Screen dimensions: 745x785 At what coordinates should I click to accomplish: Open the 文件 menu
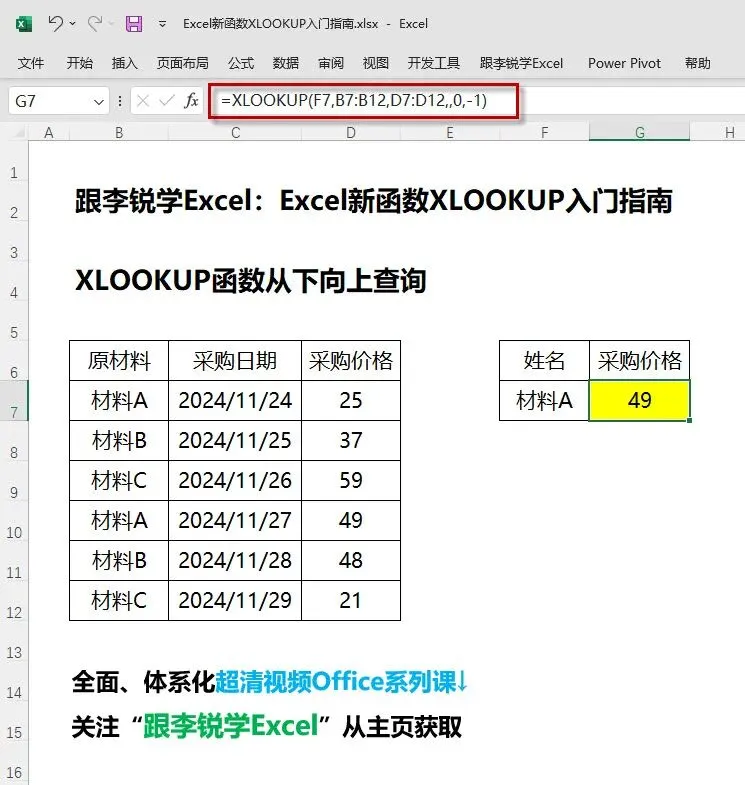(31, 63)
